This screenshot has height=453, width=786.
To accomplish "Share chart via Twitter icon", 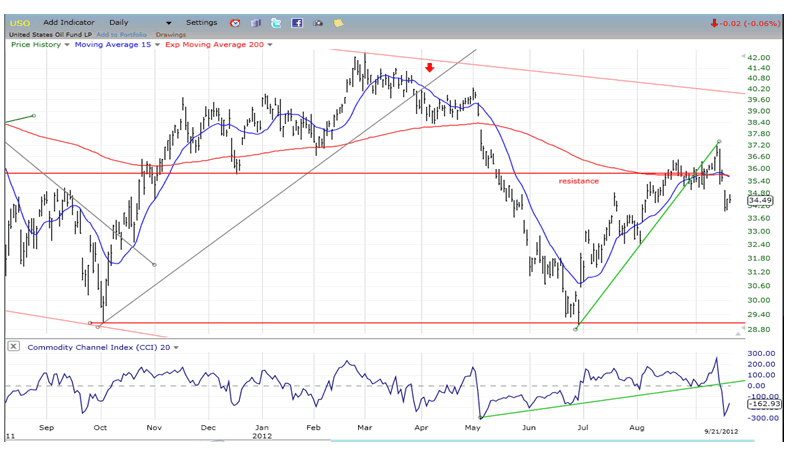I will click(276, 22).
